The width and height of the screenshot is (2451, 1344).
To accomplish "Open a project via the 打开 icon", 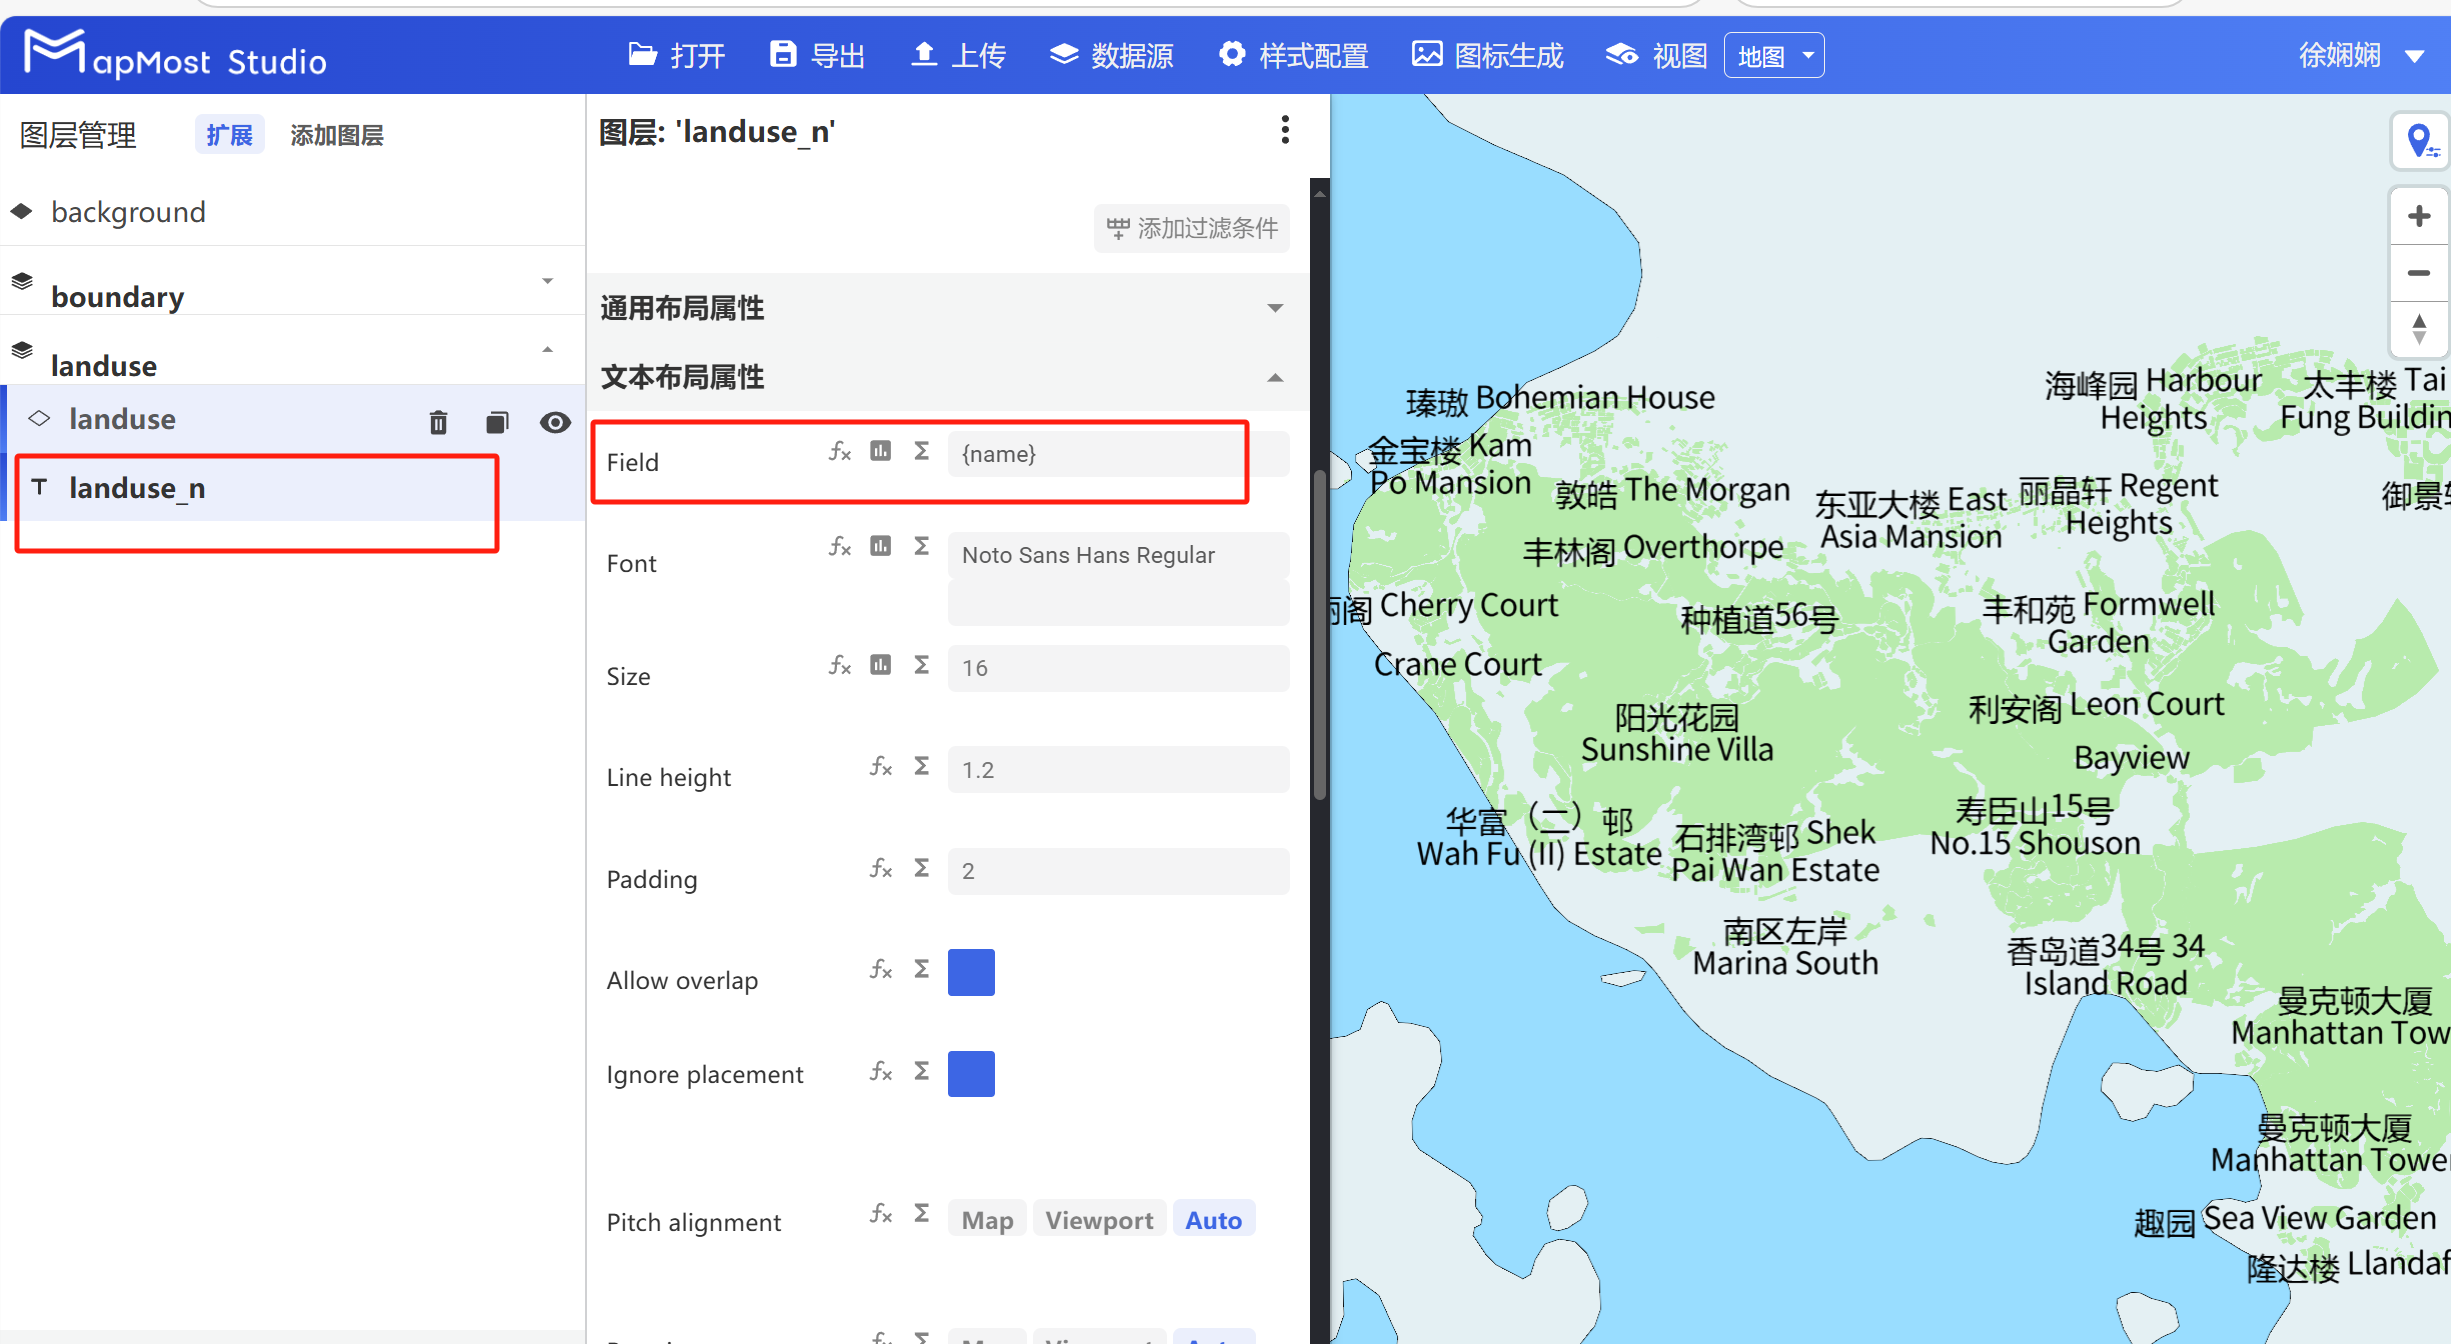I will pos(676,55).
